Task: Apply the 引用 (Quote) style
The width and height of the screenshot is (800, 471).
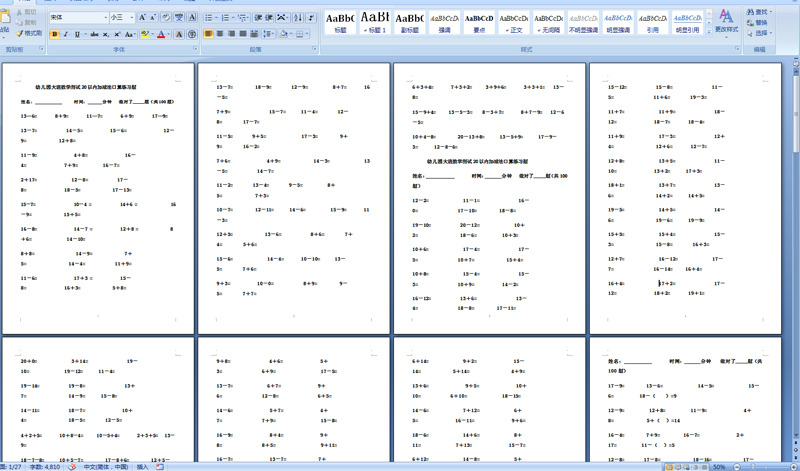Action: tap(653, 22)
